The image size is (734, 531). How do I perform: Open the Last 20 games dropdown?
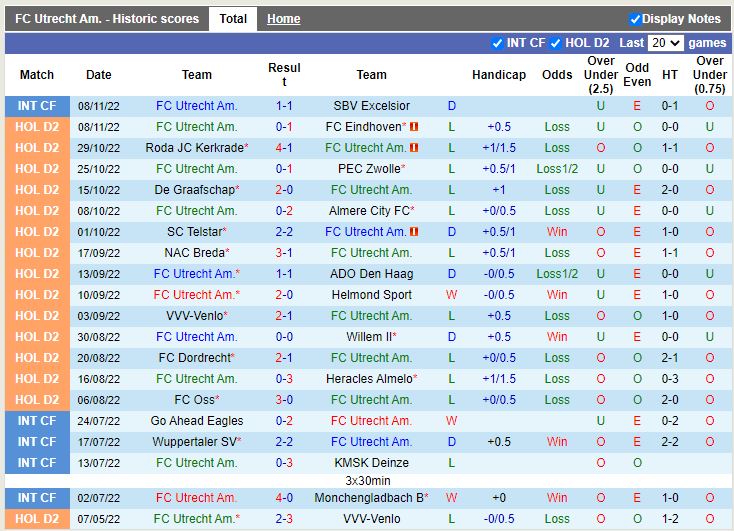[665, 43]
